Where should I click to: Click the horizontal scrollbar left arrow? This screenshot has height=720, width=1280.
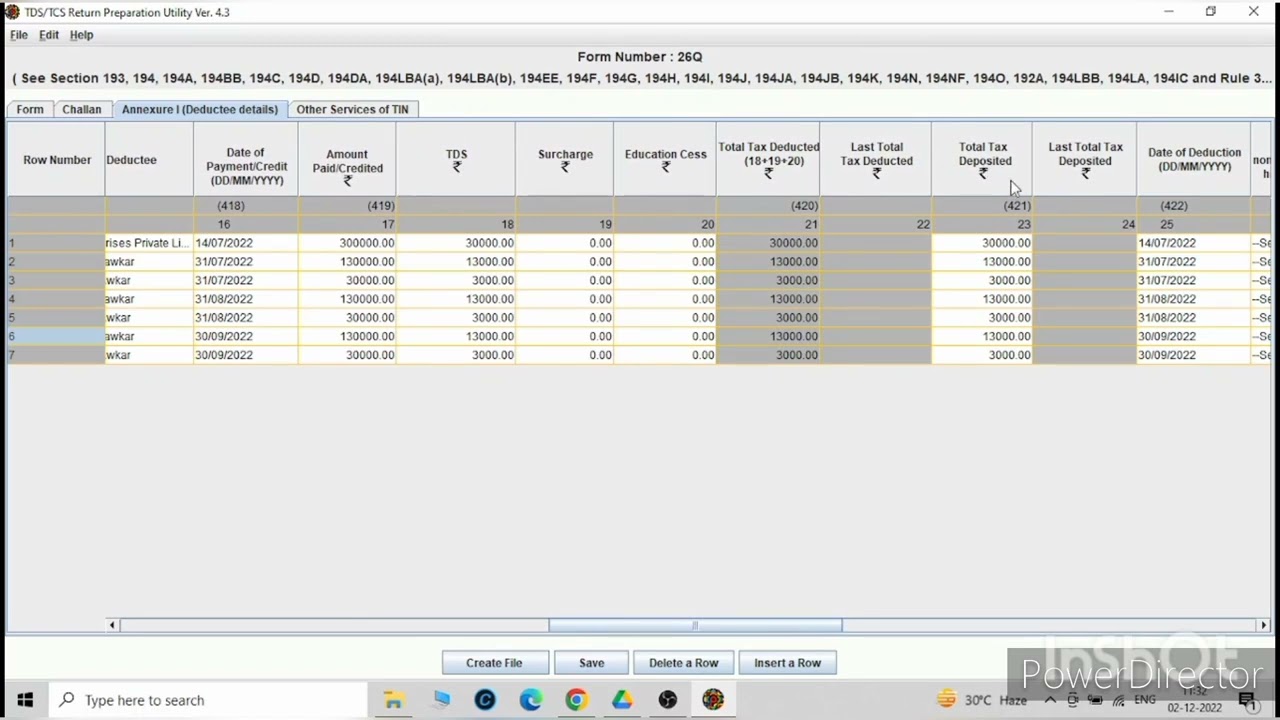pos(112,625)
